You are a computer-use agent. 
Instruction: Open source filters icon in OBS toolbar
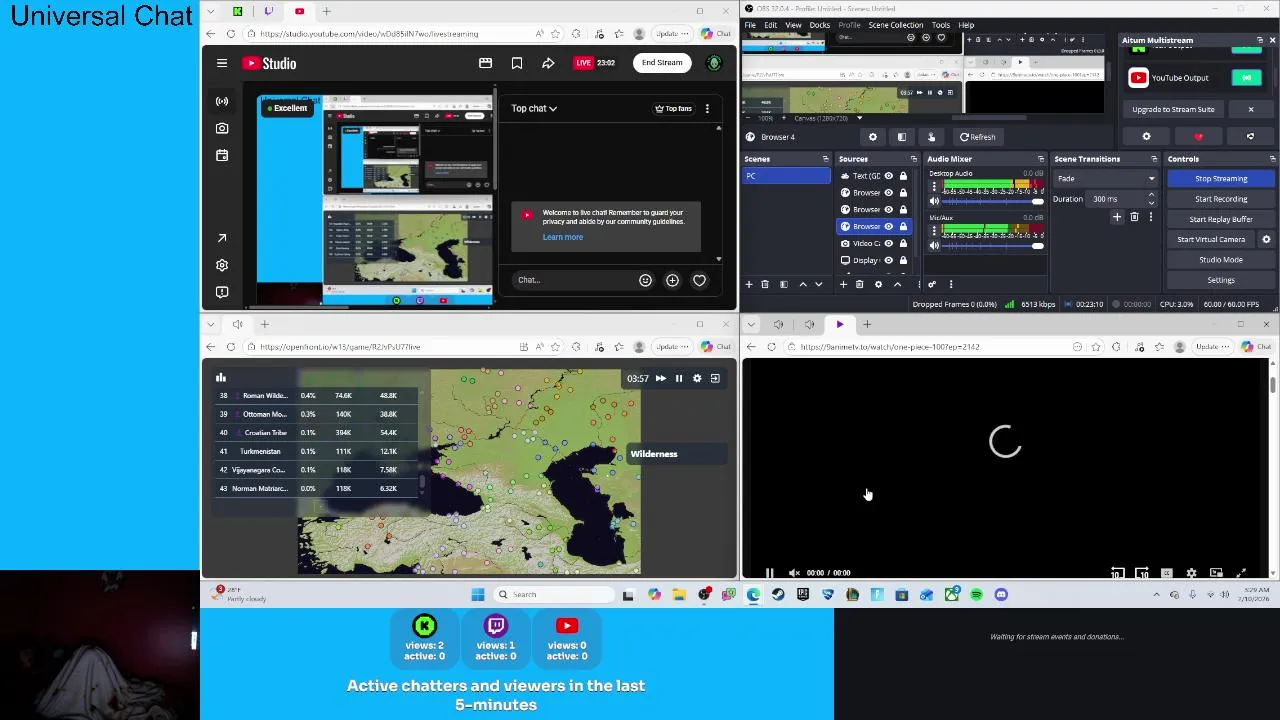click(x=901, y=137)
